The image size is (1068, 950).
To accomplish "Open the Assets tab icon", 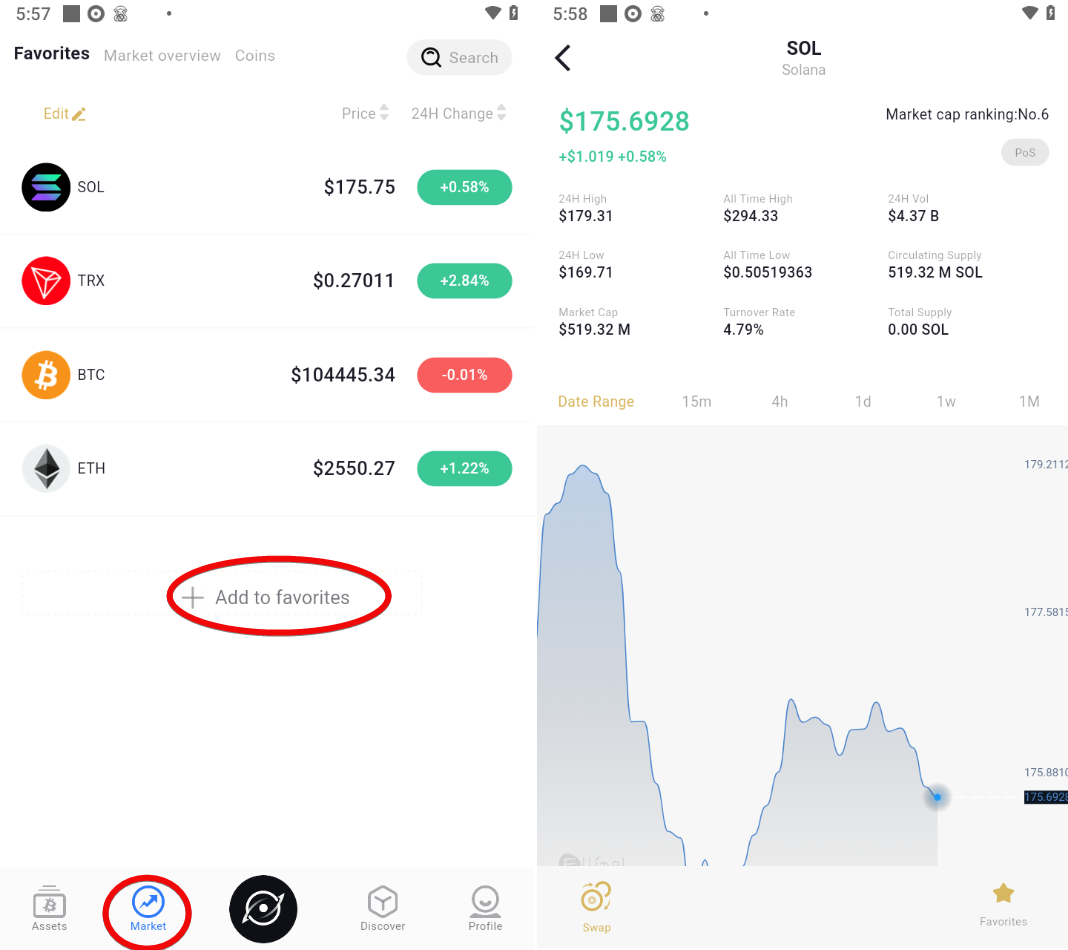I will (x=49, y=902).
